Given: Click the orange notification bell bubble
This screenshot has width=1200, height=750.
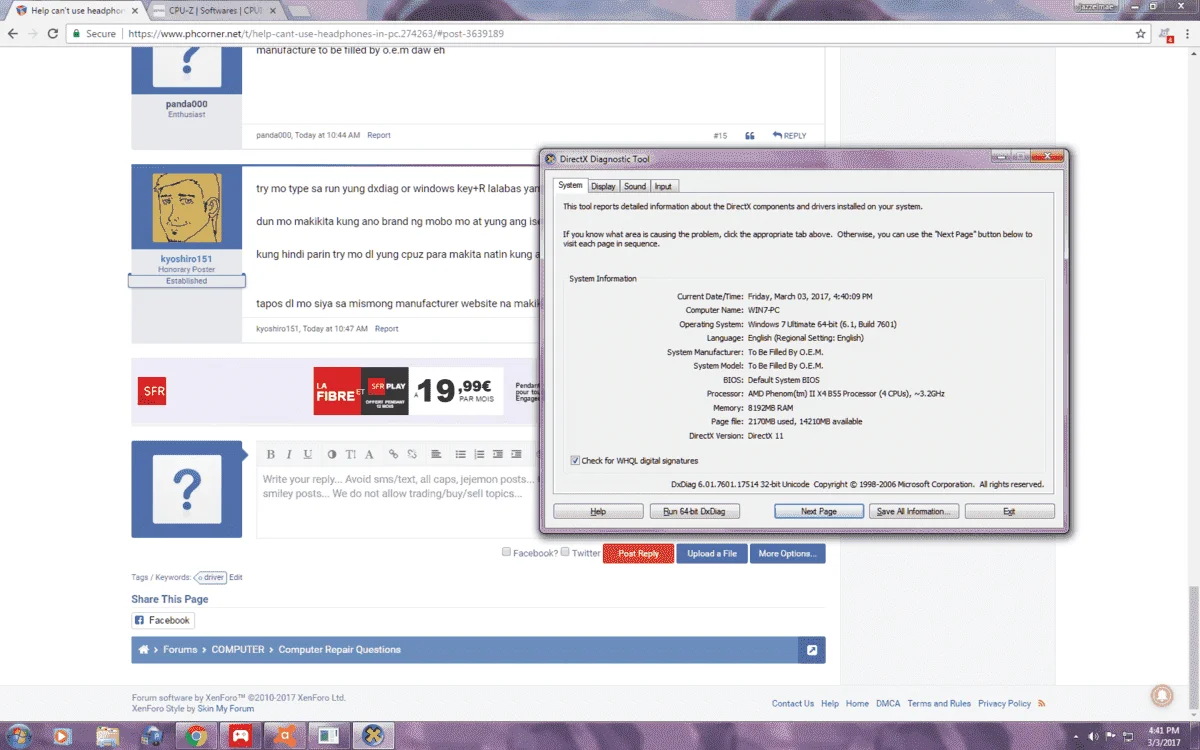Looking at the screenshot, I should (x=1162, y=694).
